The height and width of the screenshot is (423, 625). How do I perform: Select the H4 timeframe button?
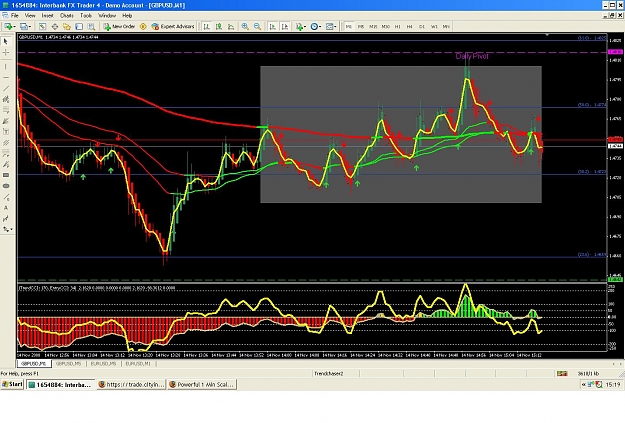click(409, 26)
